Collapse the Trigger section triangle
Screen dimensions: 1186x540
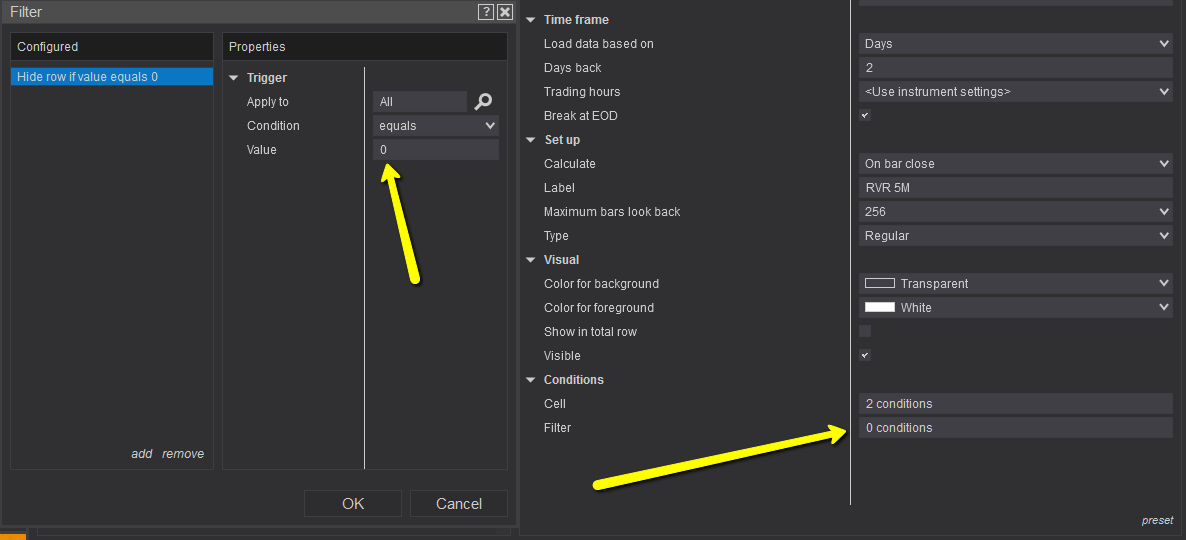pyautogui.click(x=234, y=78)
